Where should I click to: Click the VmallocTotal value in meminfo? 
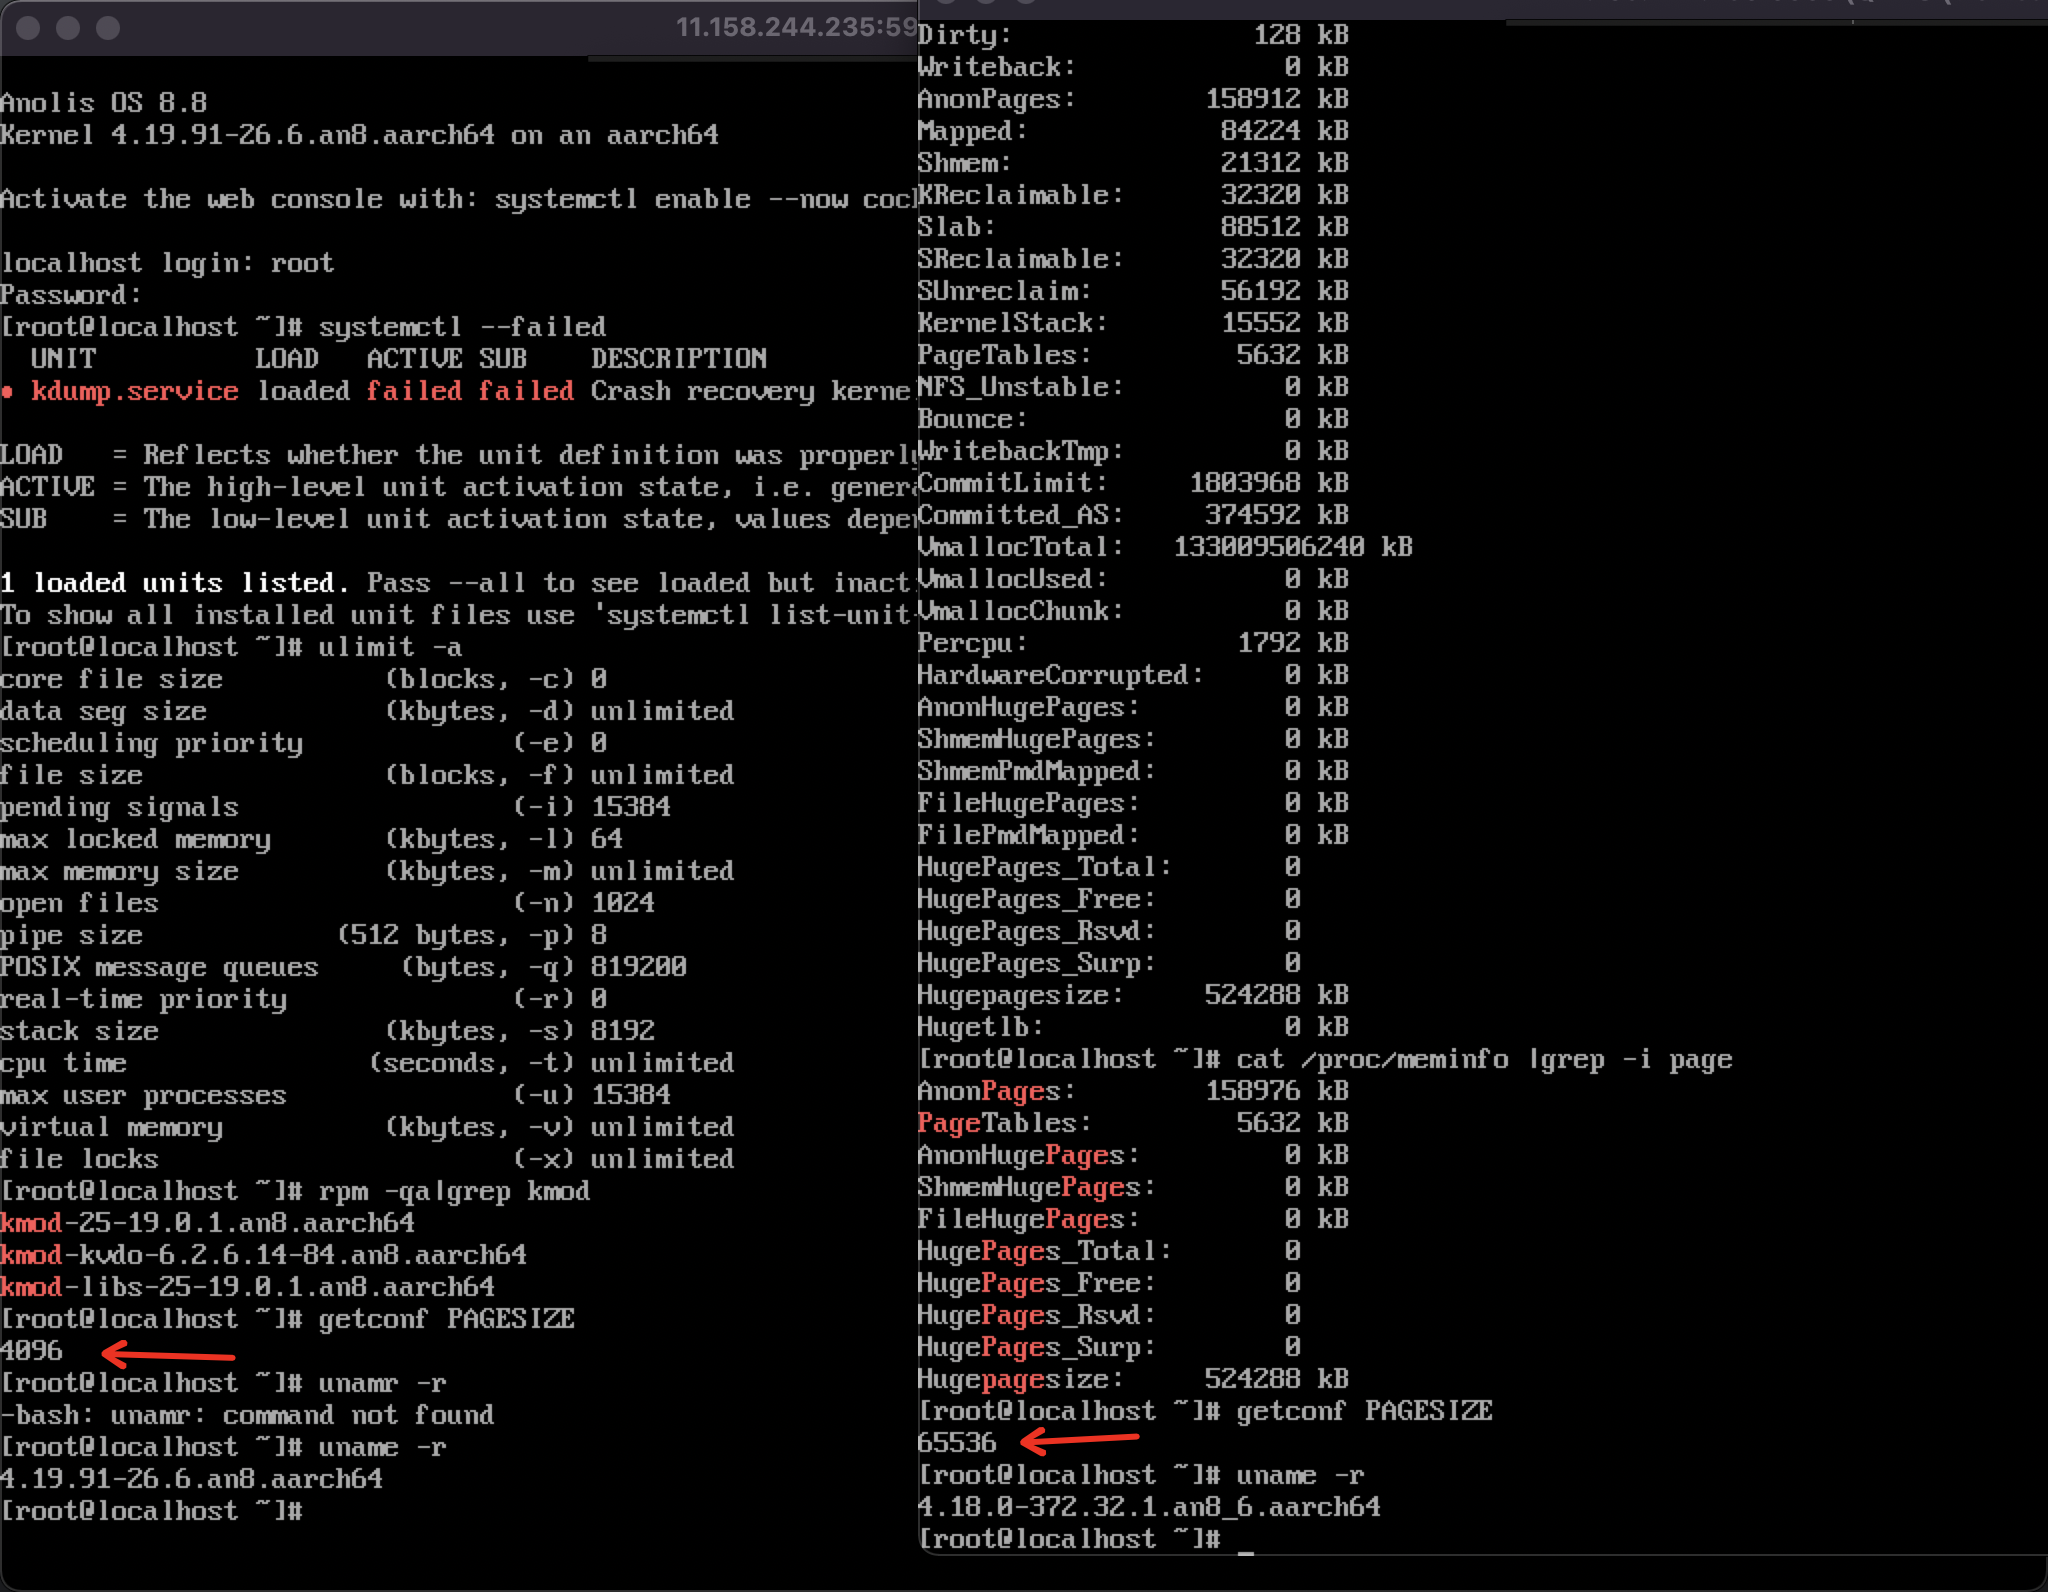click(x=1268, y=547)
